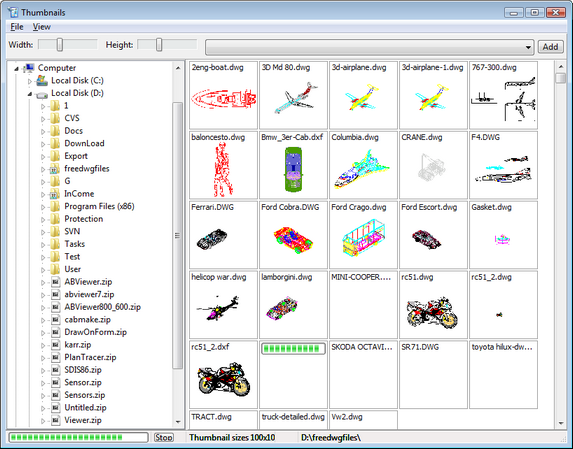The image size is (573, 449).
Task: Select the Bmw_3er-Cab.dxf thumbnail
Action: [293, 165]
